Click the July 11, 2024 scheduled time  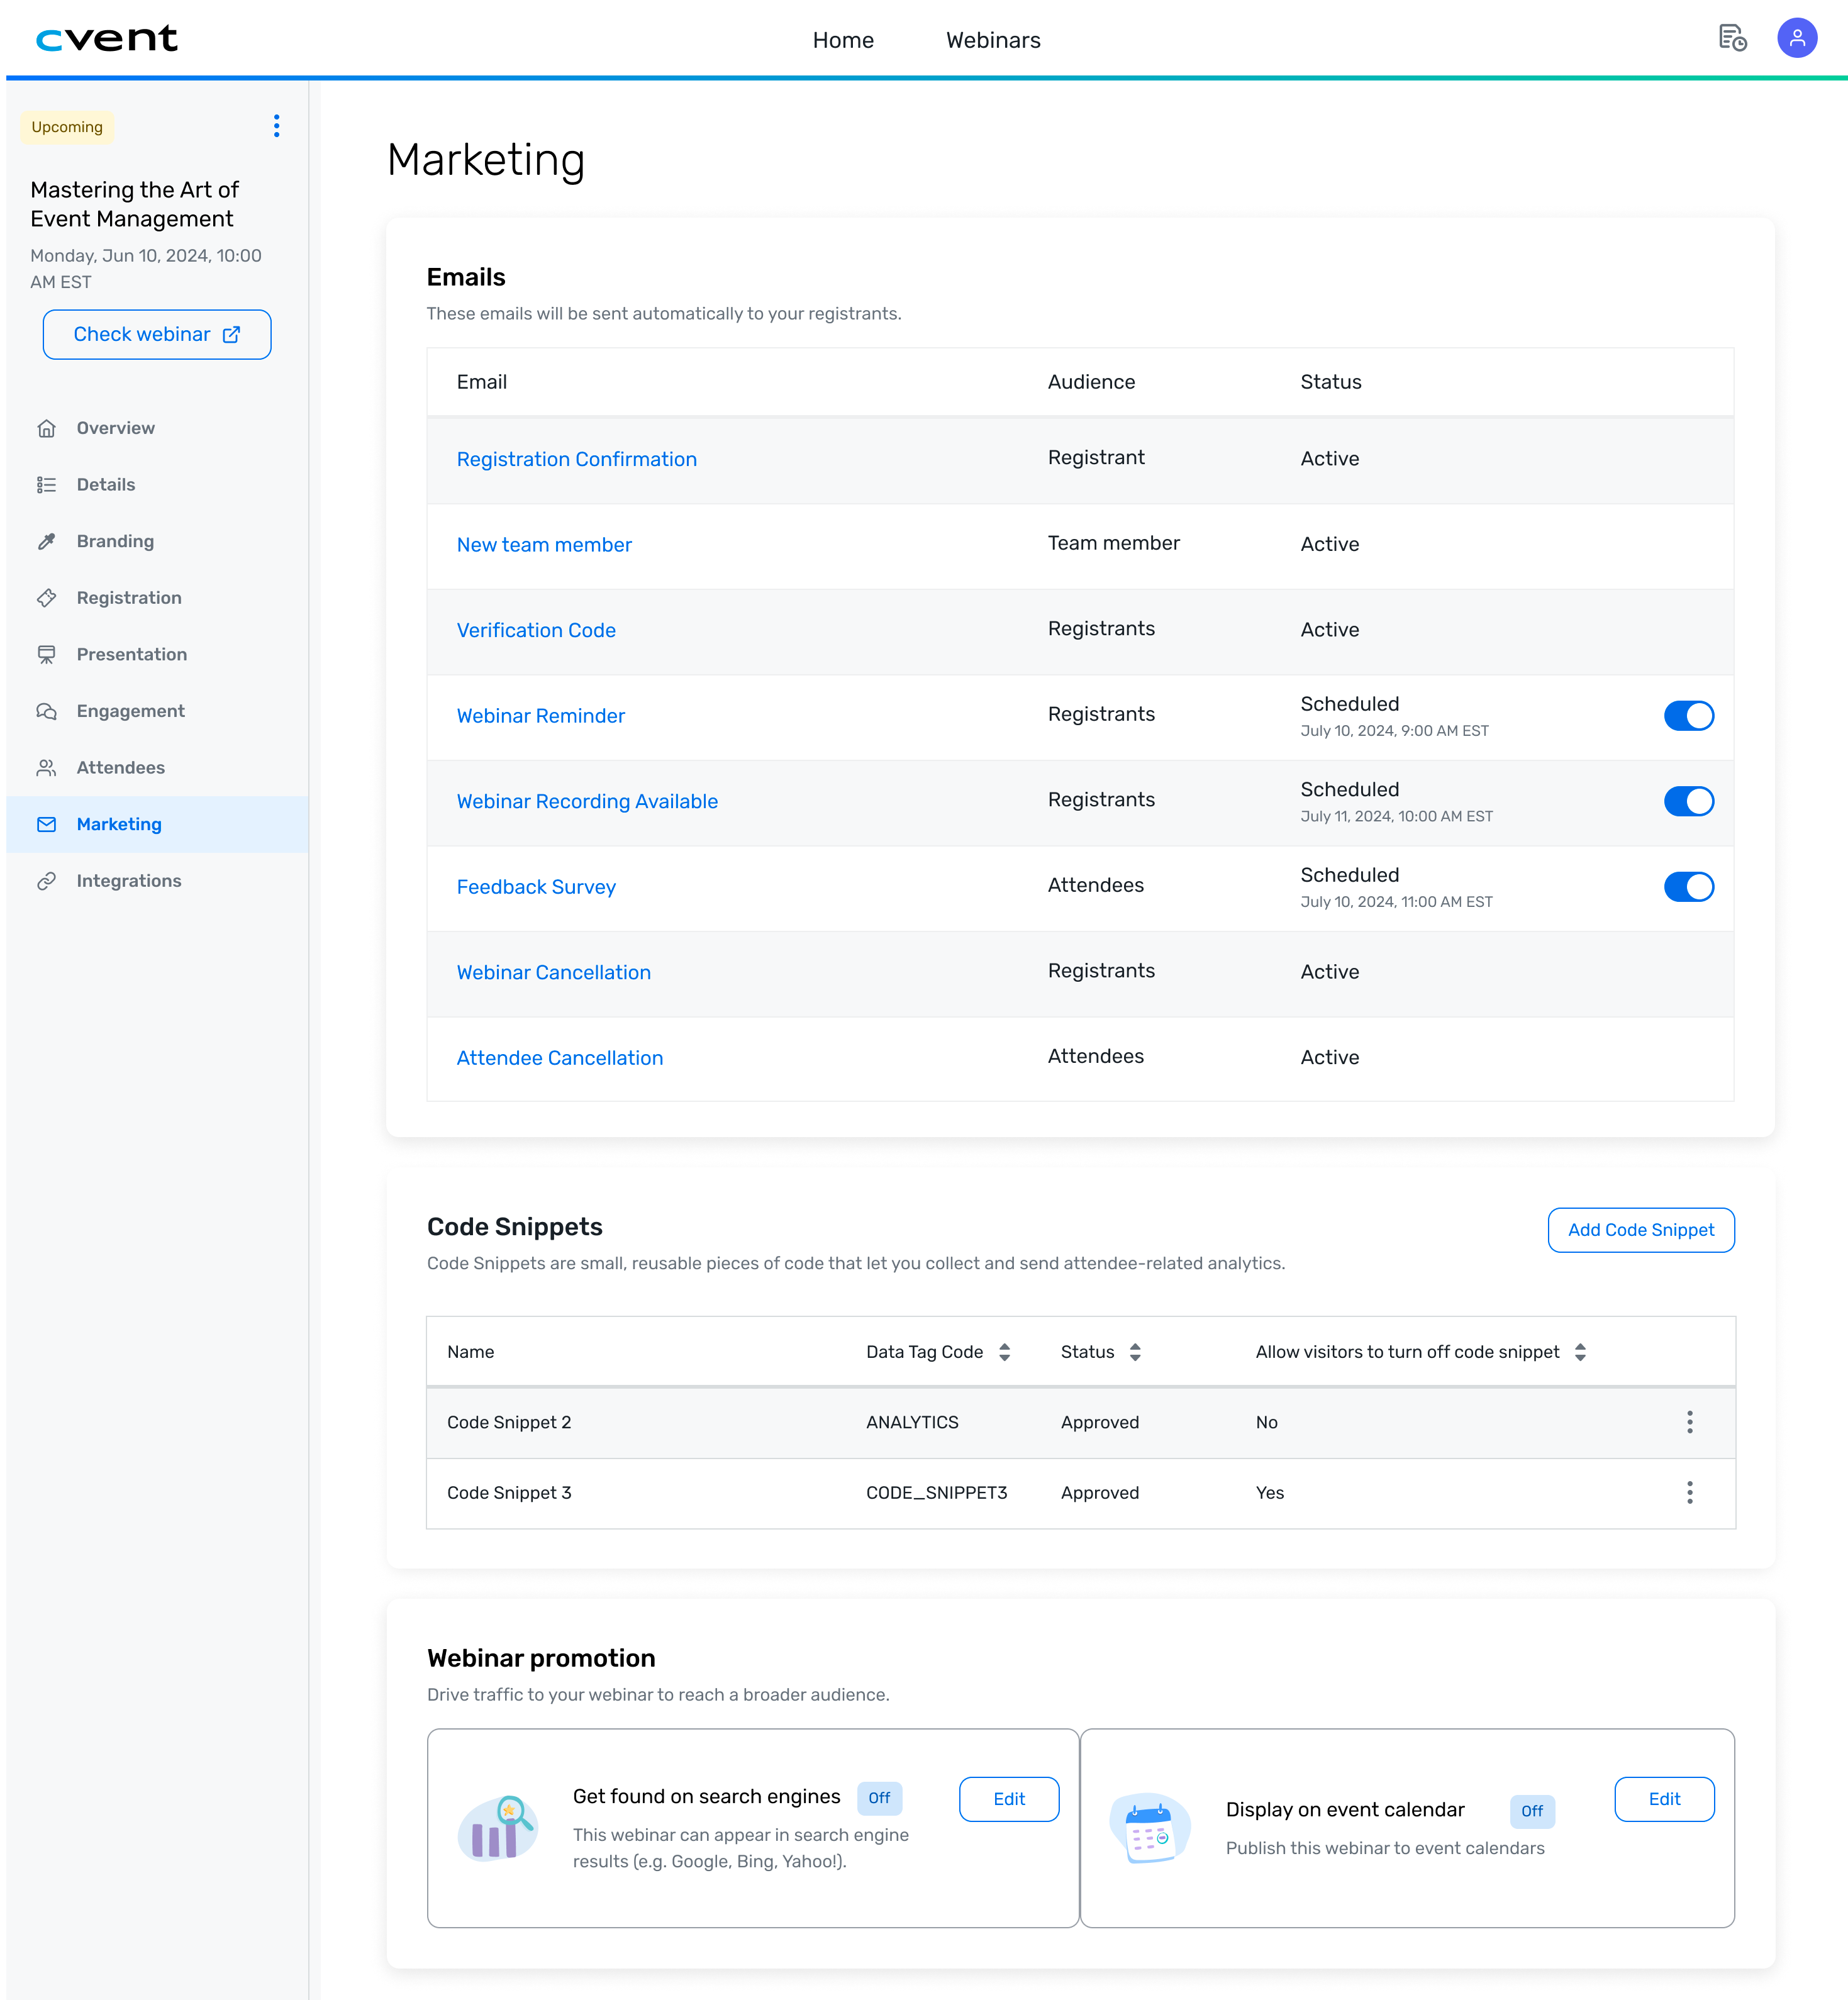(1396, 816)
